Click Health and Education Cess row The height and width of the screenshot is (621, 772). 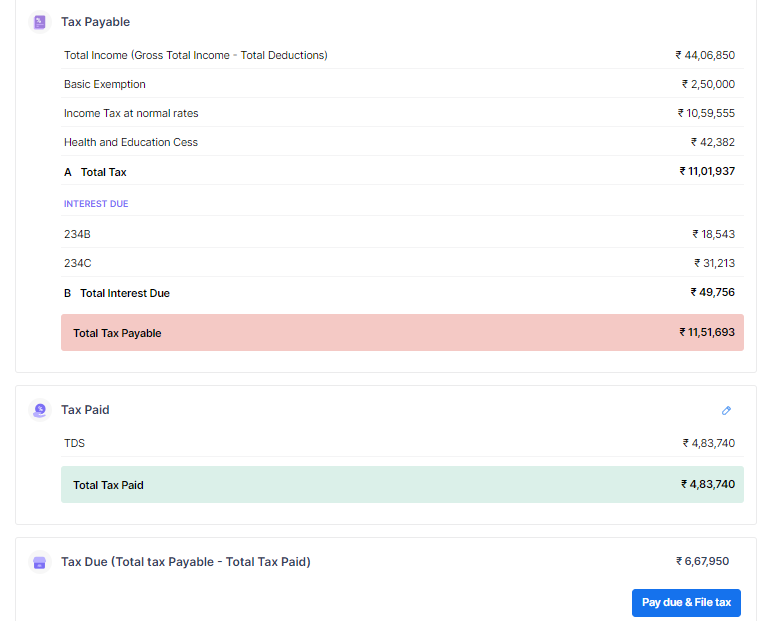click(131, 142)
